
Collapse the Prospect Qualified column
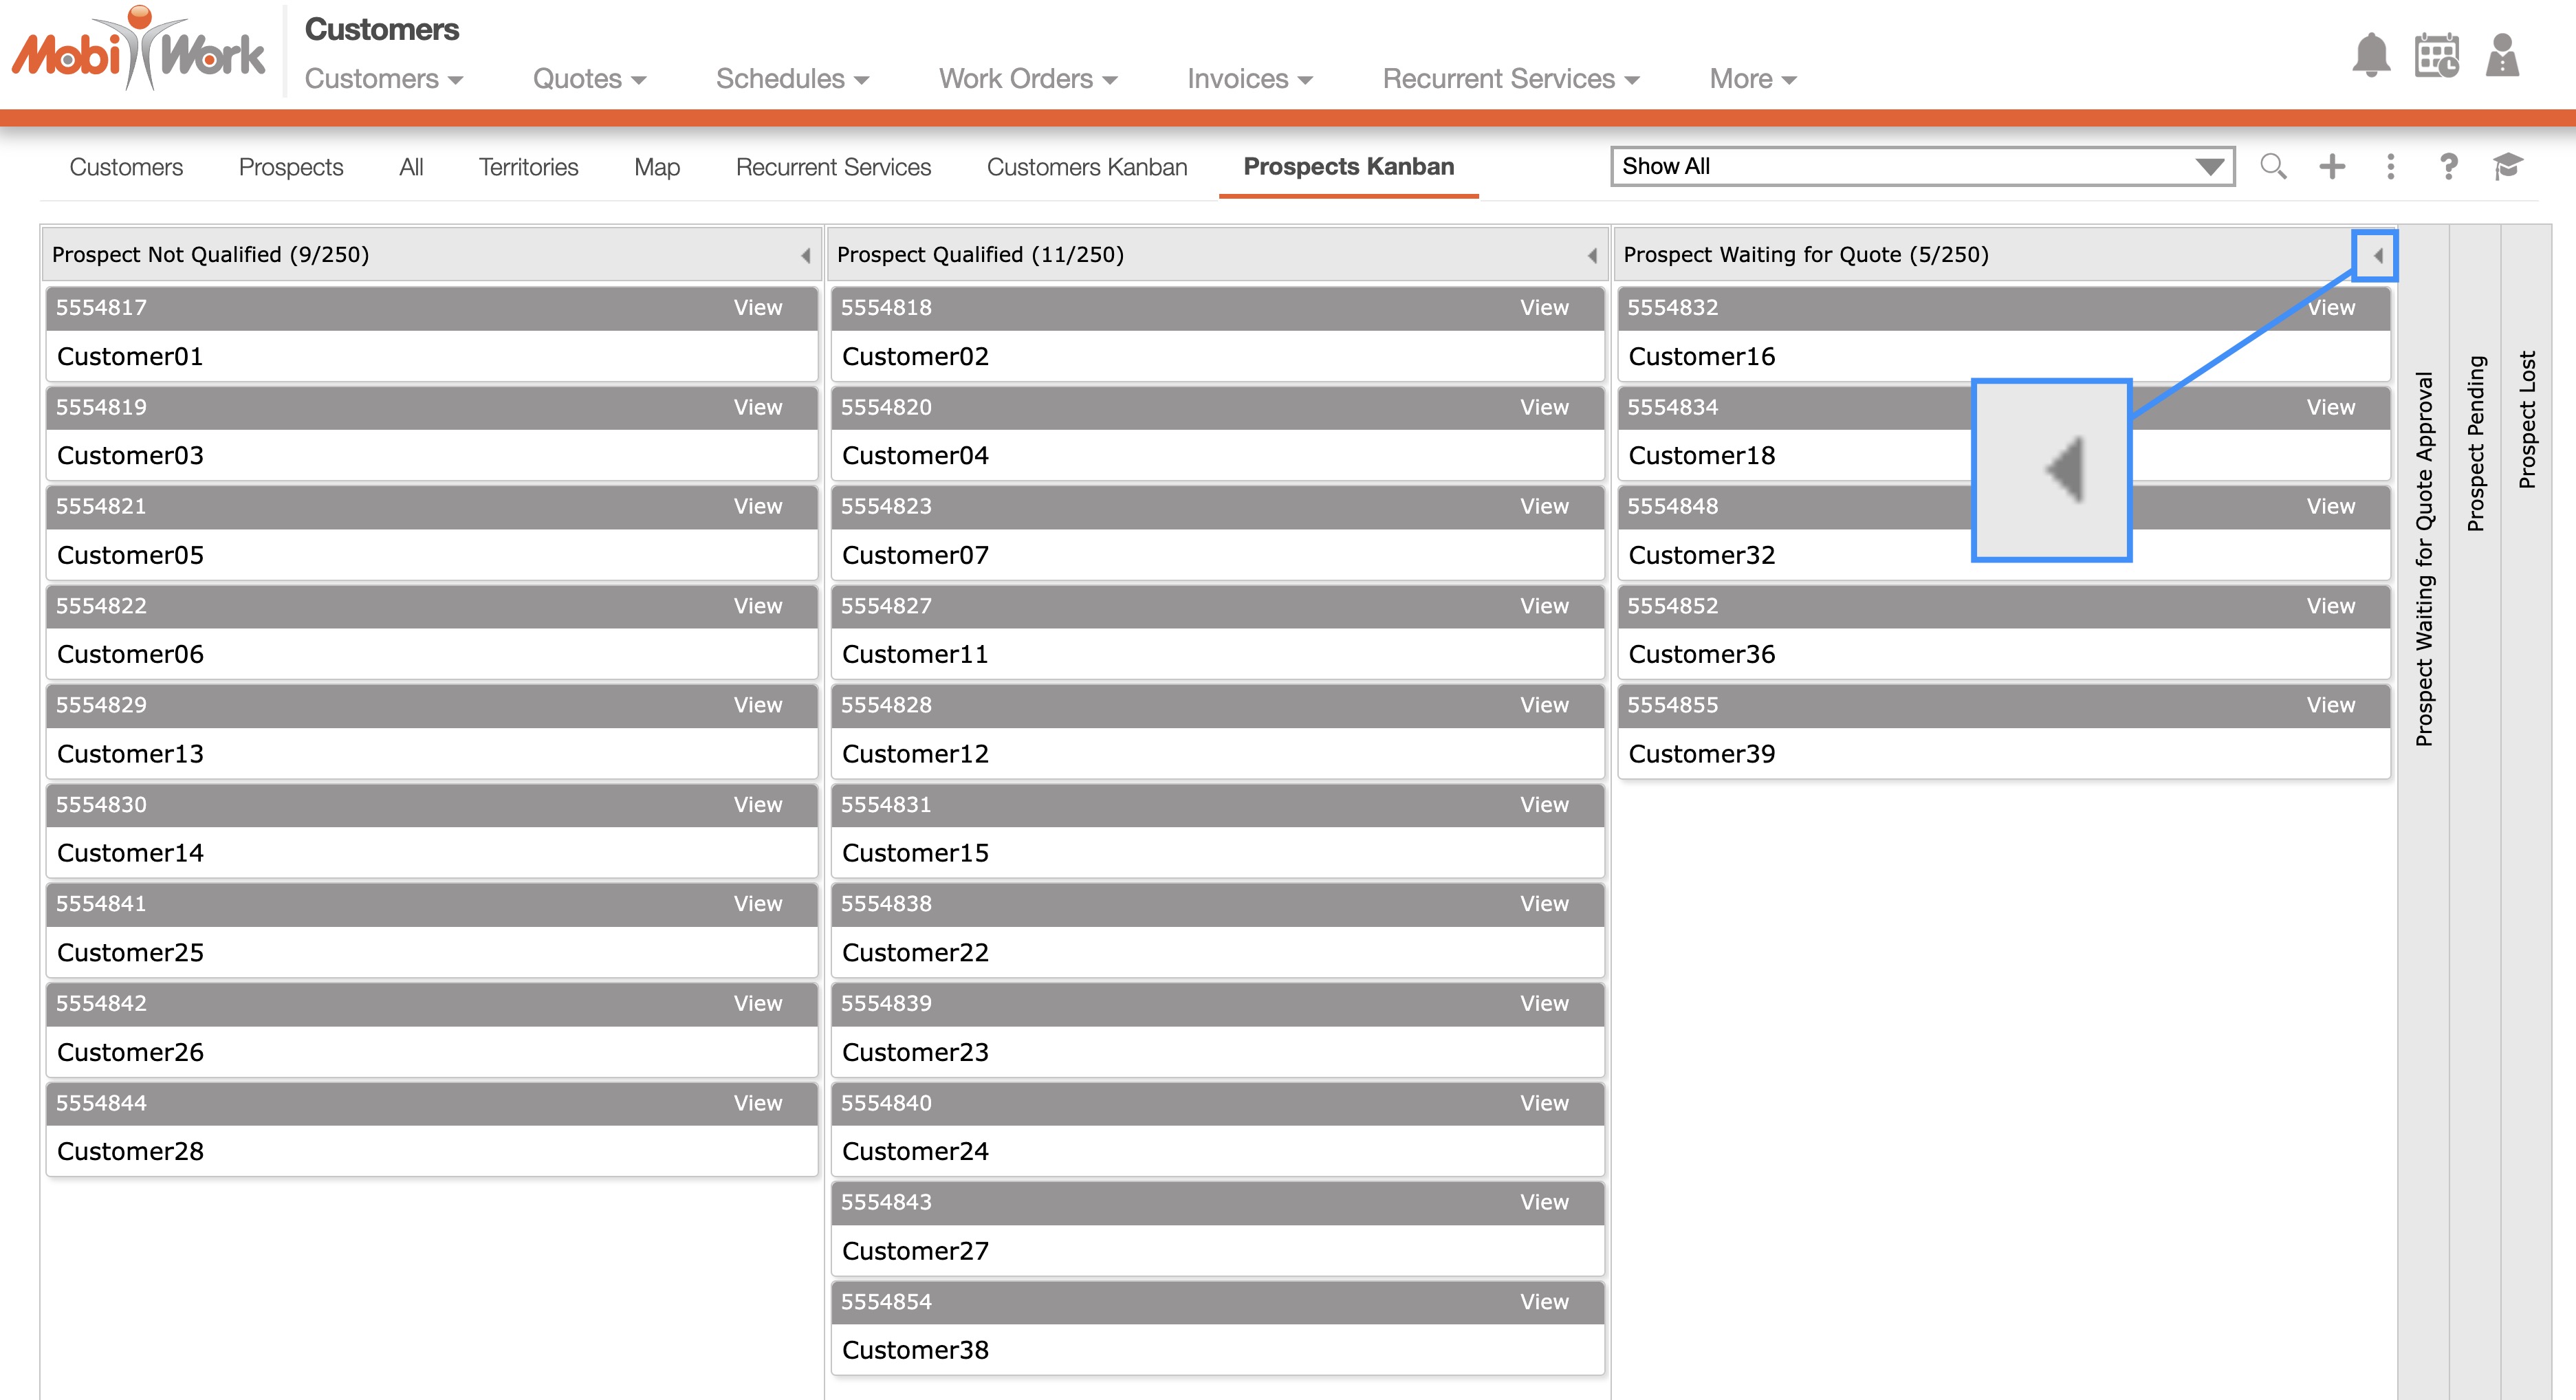click(1592, 256)
